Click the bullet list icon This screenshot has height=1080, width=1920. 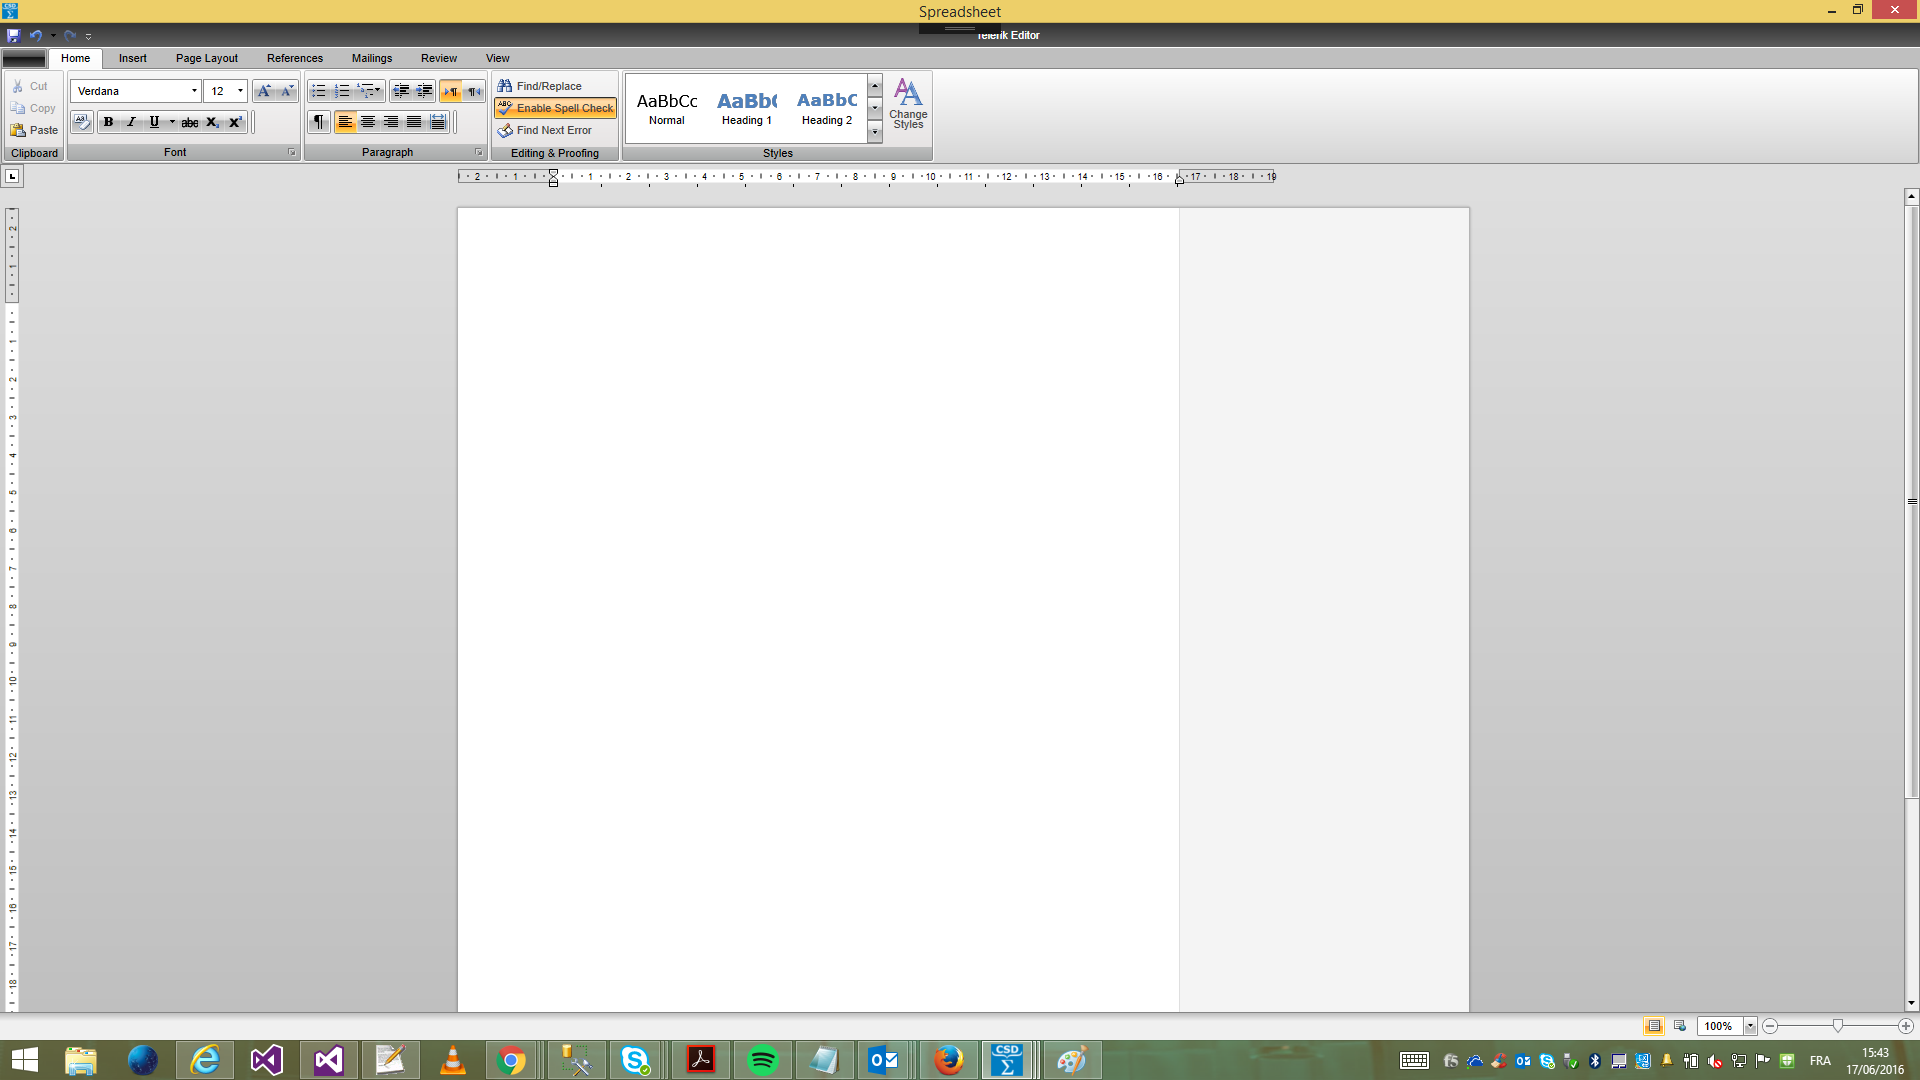point(319,91)
